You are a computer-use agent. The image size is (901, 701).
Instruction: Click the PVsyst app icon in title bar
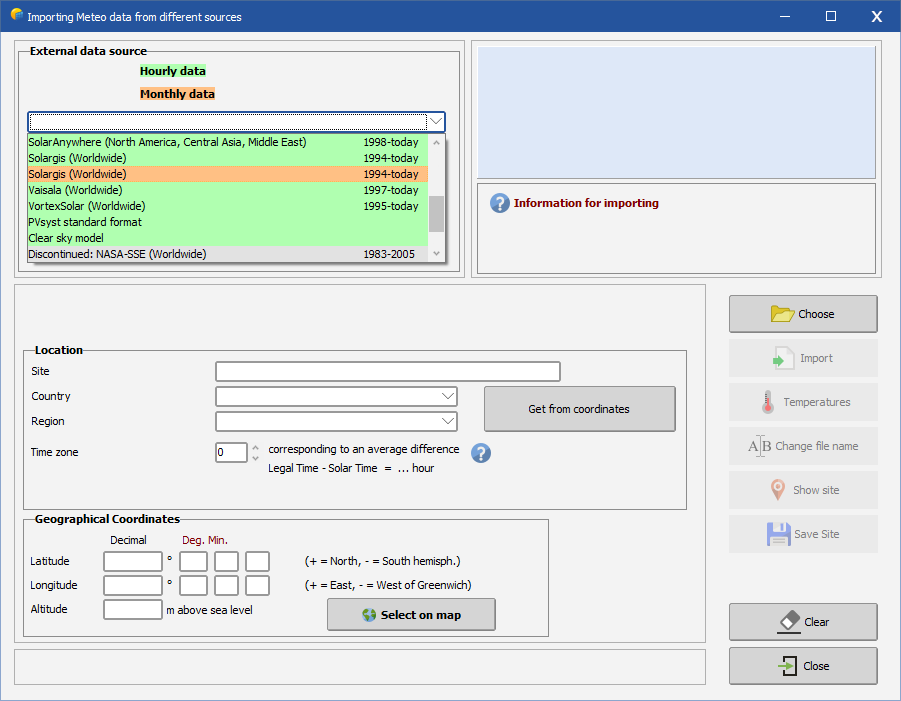[x=17, y=14]
